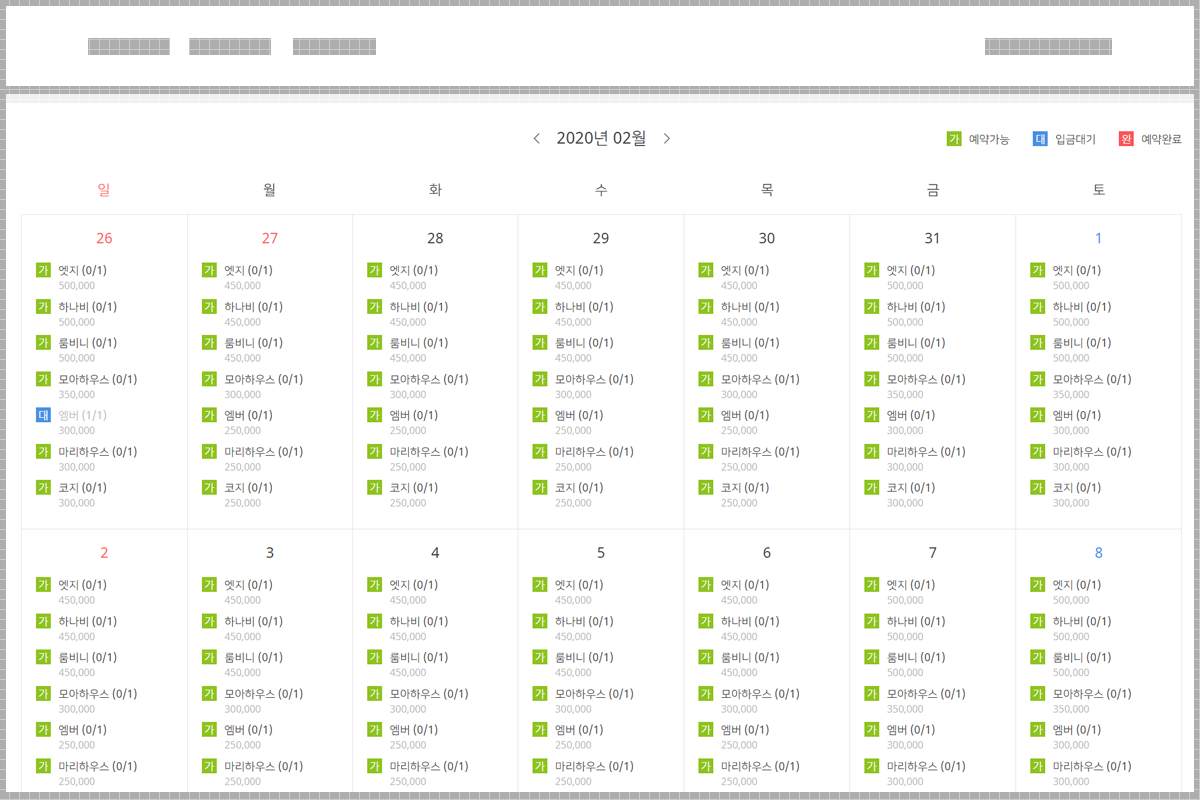The width and height of the screenshot is (1200, 800).
Task: Click the green 가 icon beside 하나비 on the 3rd
Action: click(209, 621)
